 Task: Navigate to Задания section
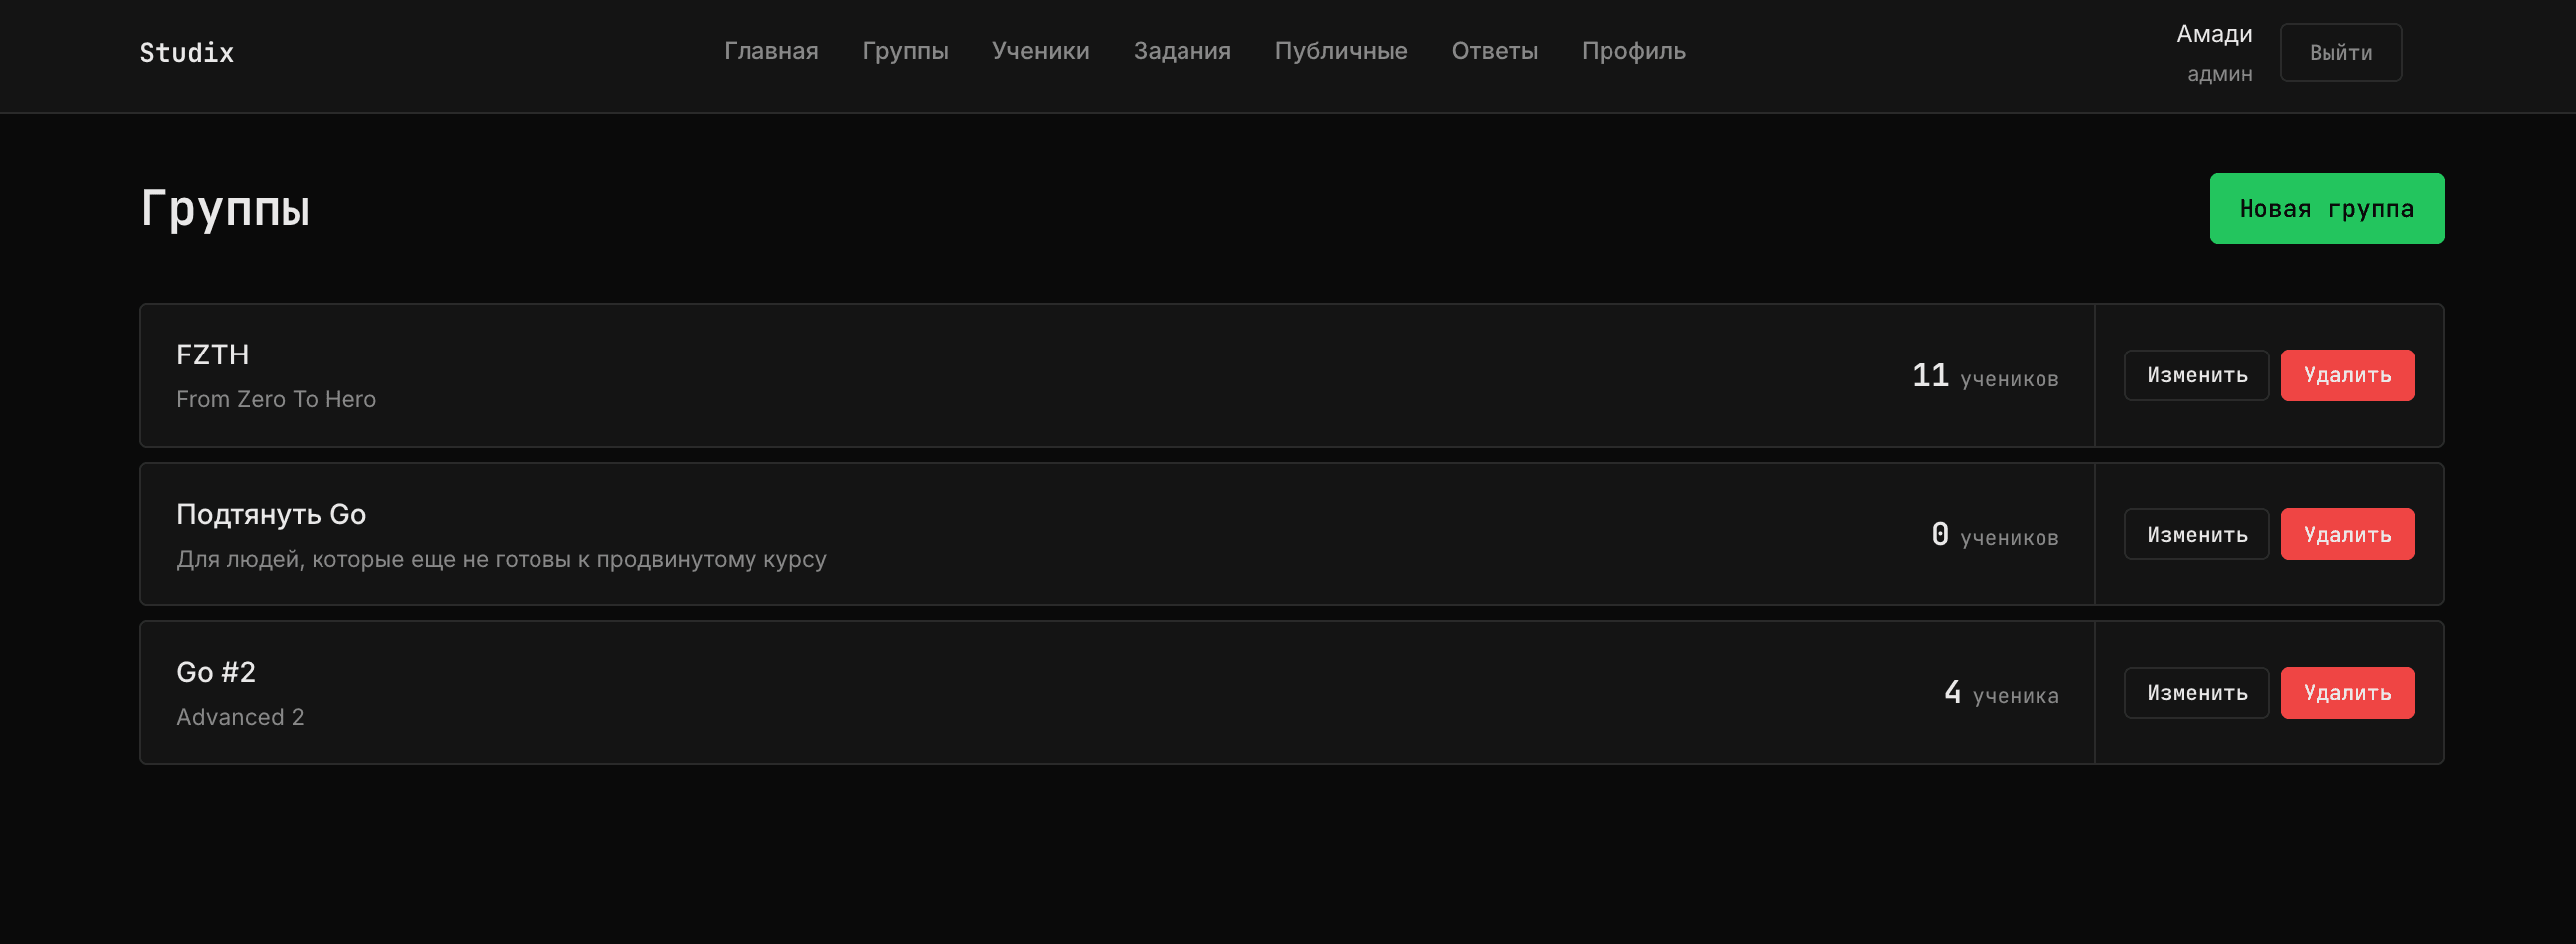1182,51
